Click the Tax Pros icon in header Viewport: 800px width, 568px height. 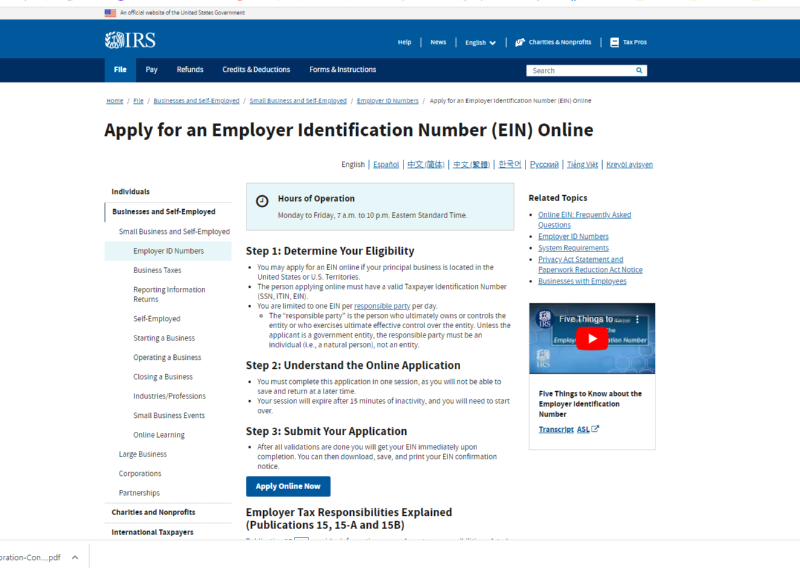[x=614, y=42]
